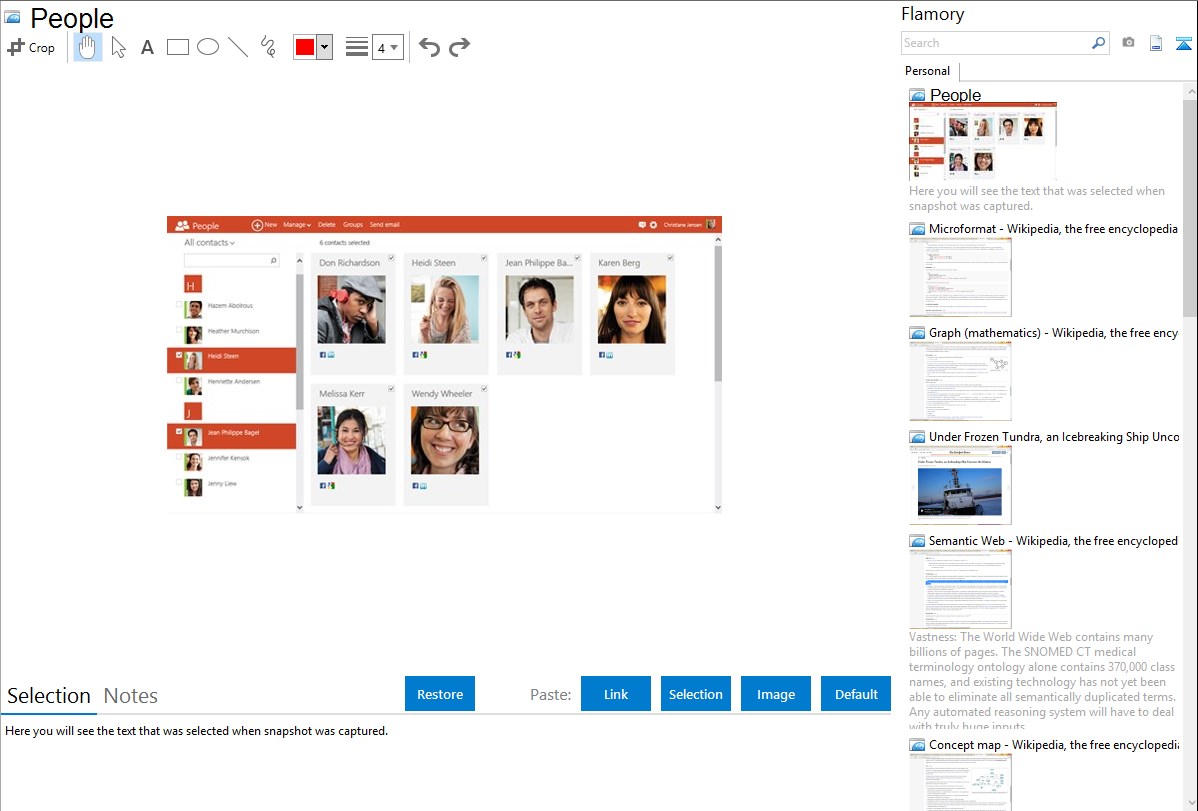Image resolution: width=1198 pixels, height=811 pixels.
Task: Redo the last undone edit
Action: click(459, 47)
